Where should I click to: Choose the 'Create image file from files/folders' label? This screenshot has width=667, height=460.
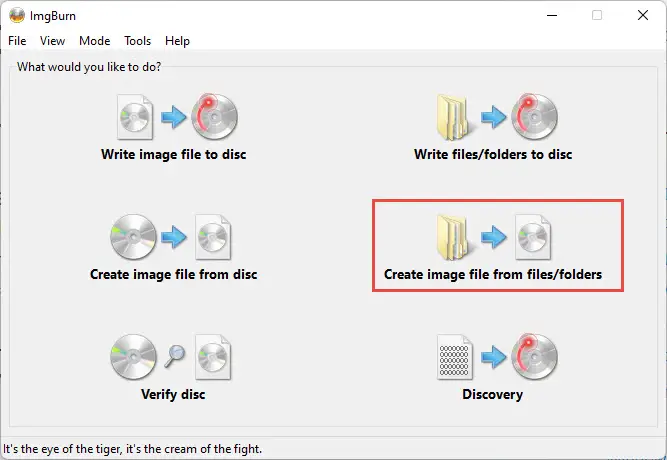[493, 274]
